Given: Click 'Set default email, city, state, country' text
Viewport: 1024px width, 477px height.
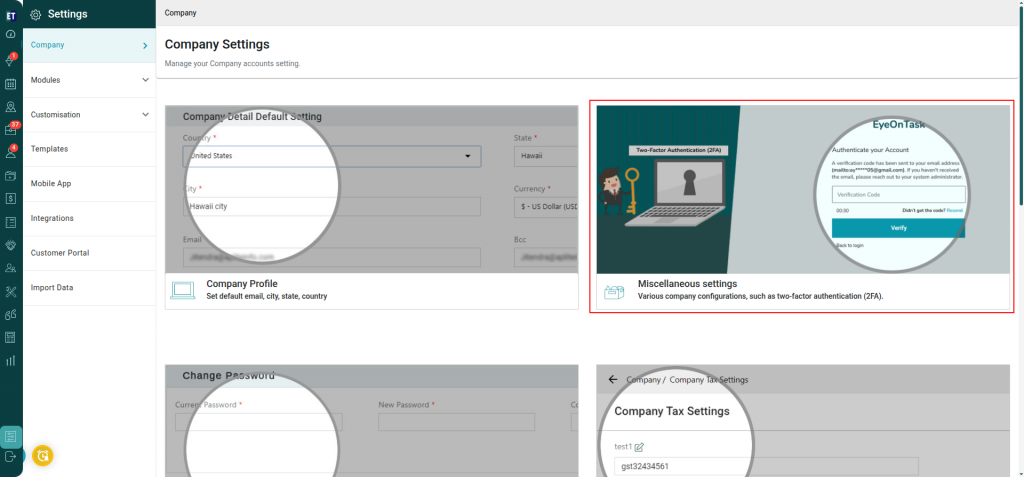Looking at the screenshot, I should click(x=266, y=296).
